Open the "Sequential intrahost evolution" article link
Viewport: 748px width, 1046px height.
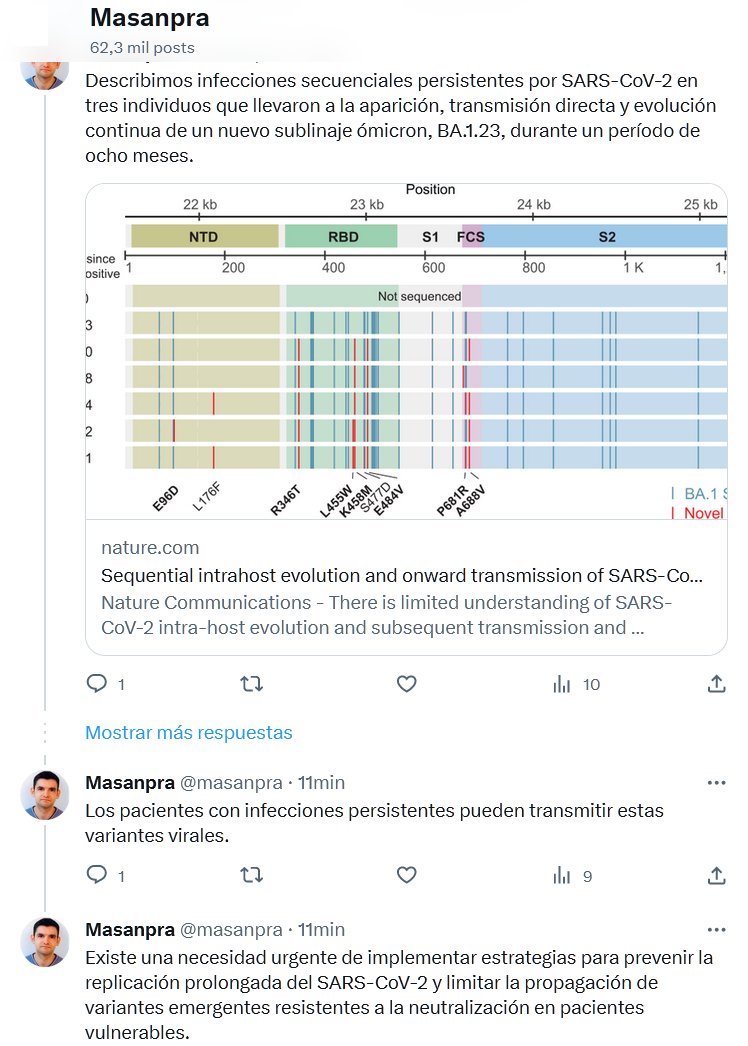click(402, 576)
